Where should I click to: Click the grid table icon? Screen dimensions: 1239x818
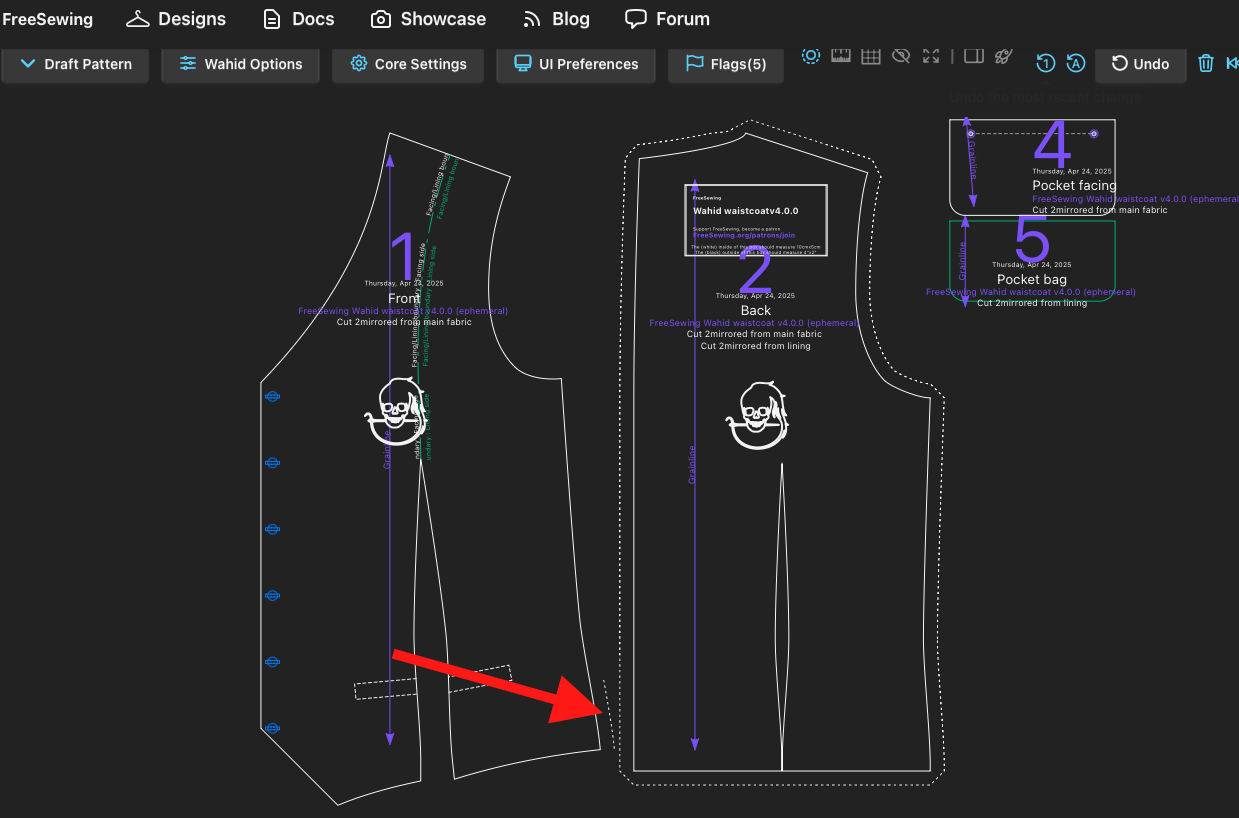[871, 56]
